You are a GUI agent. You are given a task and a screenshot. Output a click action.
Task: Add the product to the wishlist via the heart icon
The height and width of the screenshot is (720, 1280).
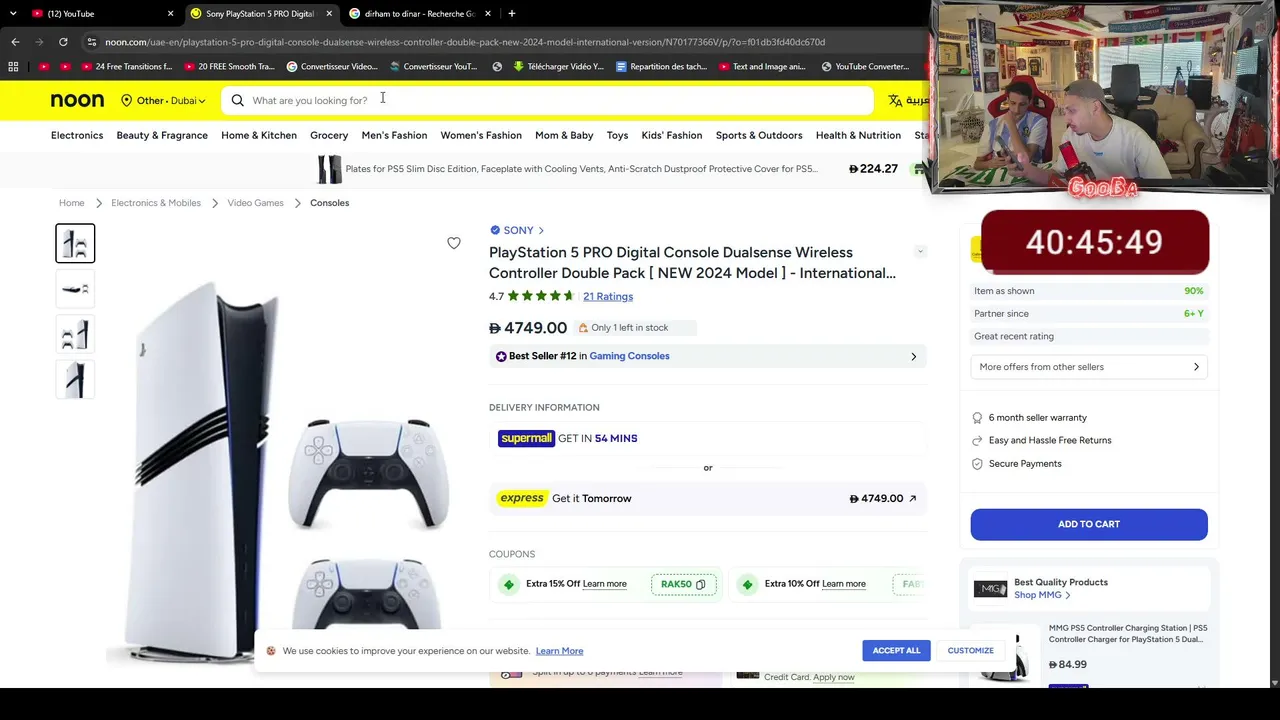(x=454, y=243)
